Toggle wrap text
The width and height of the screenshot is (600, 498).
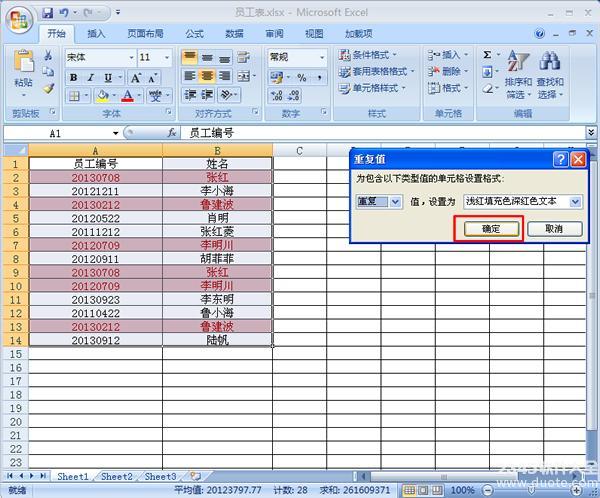[x=243, y=57]
